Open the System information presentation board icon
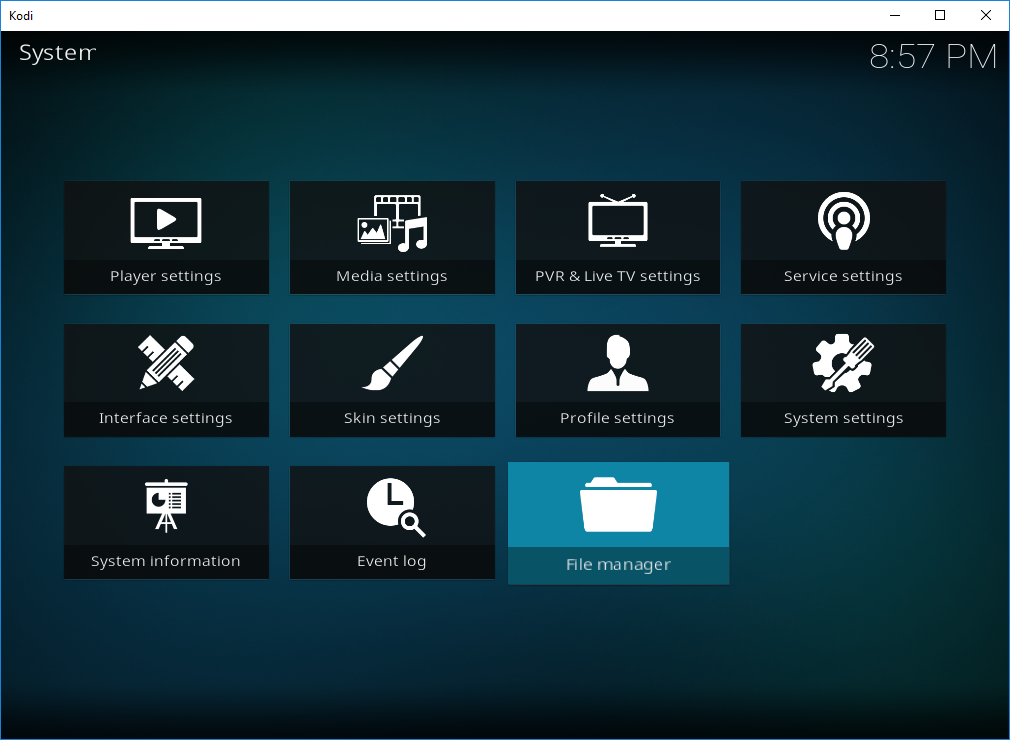1010x740 pixels. [166, 506]
